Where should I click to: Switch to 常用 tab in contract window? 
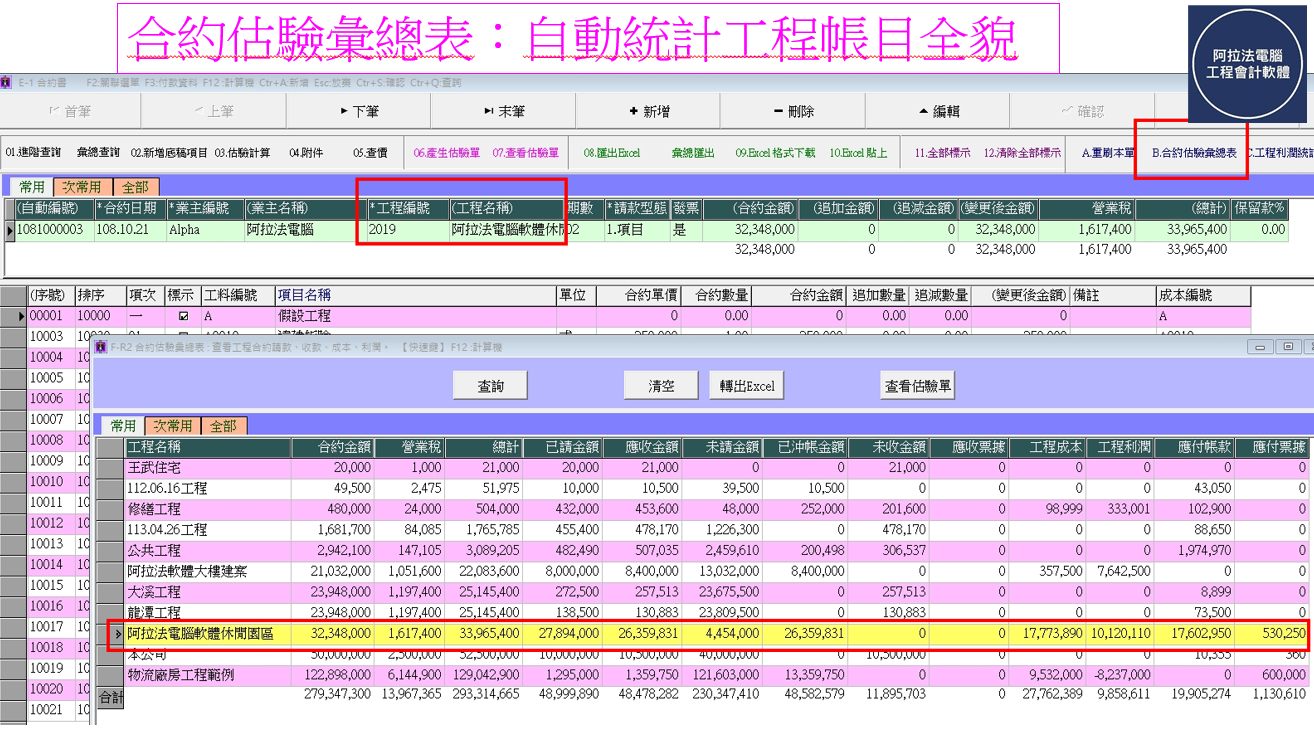click(x=31, y=187)
